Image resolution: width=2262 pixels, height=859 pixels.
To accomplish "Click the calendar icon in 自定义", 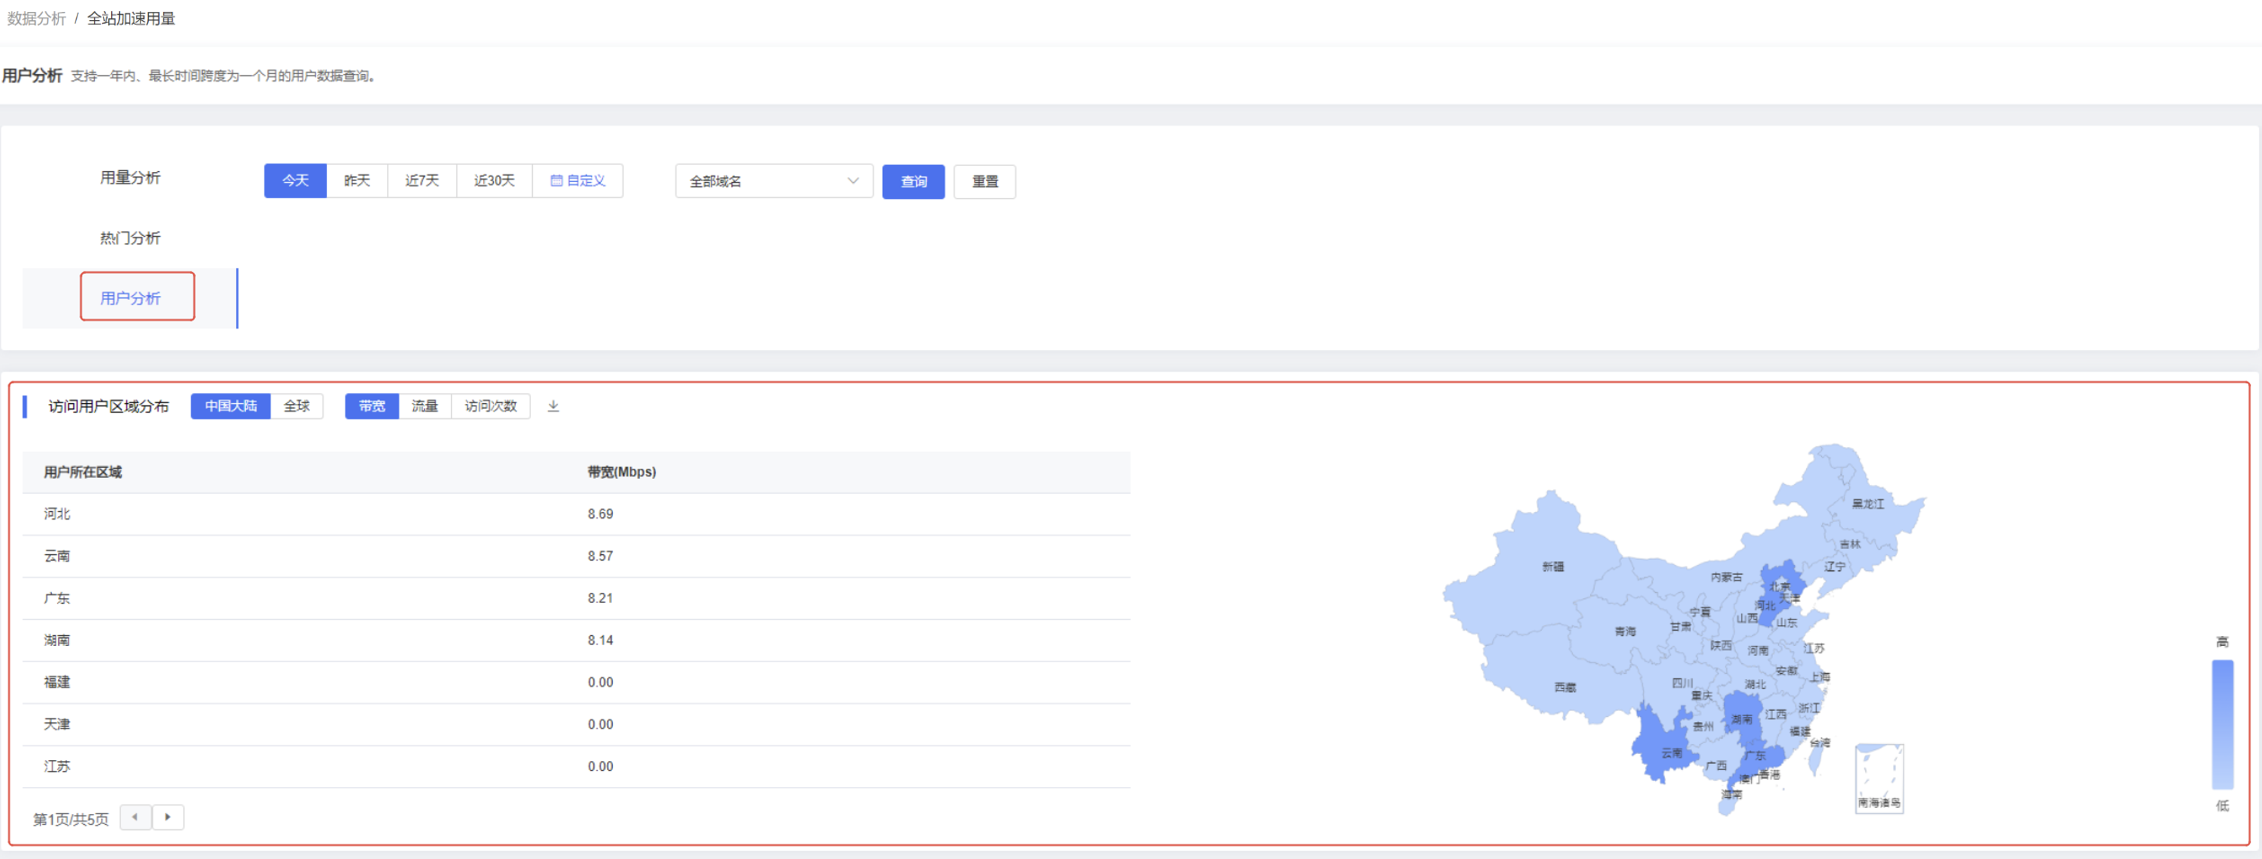I will tap(556, 181).
